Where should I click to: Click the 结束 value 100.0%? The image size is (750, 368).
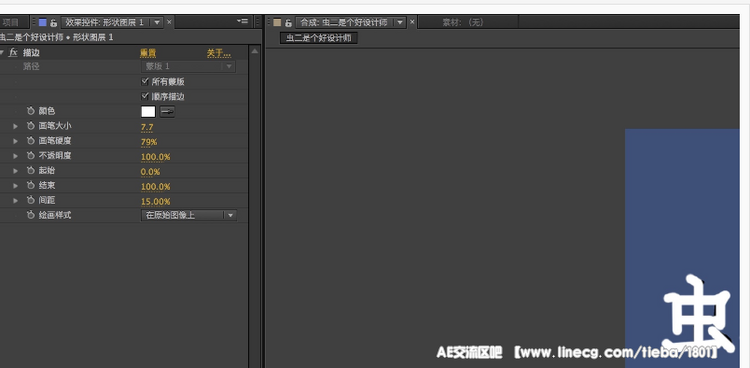click(x=155, y=187)
